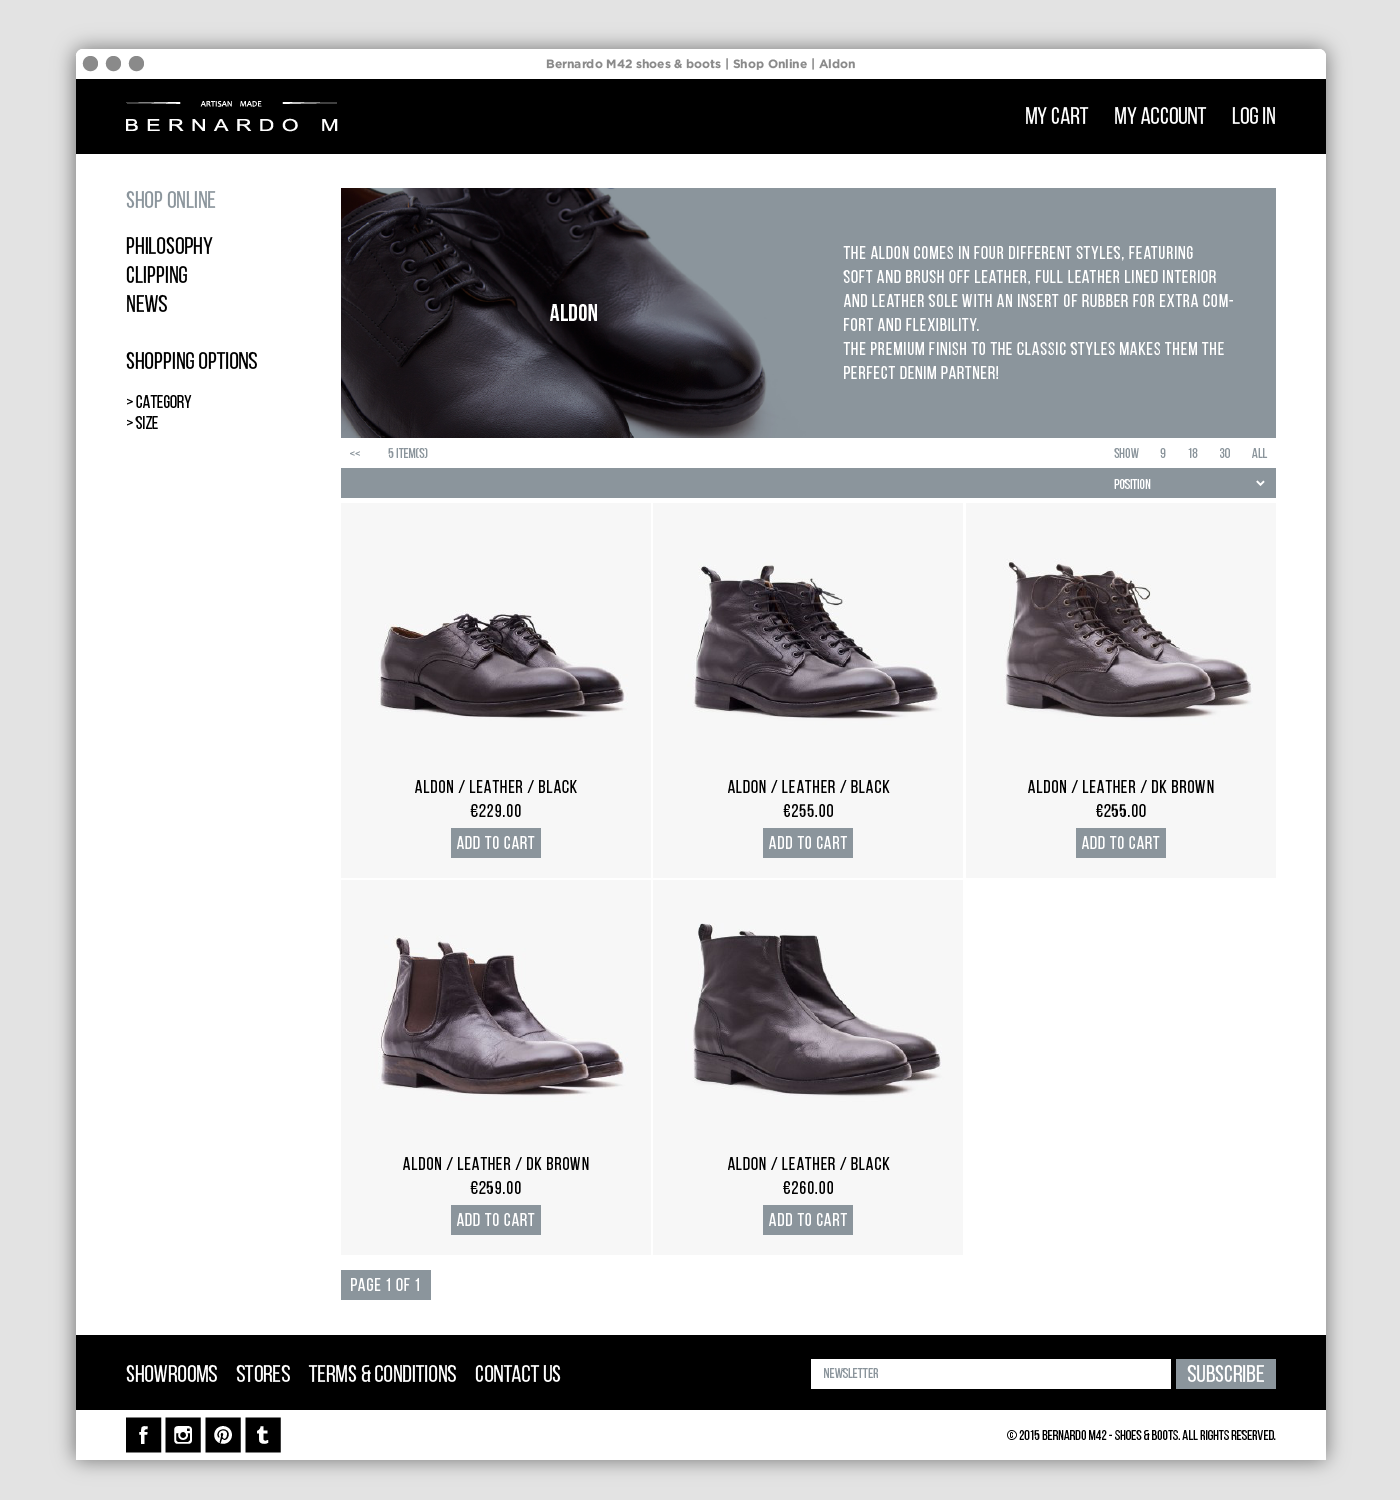Click the Subscribe newsletter button
Viewport: 1400px width, 1500px height.
click(x=1226, y=1374)
